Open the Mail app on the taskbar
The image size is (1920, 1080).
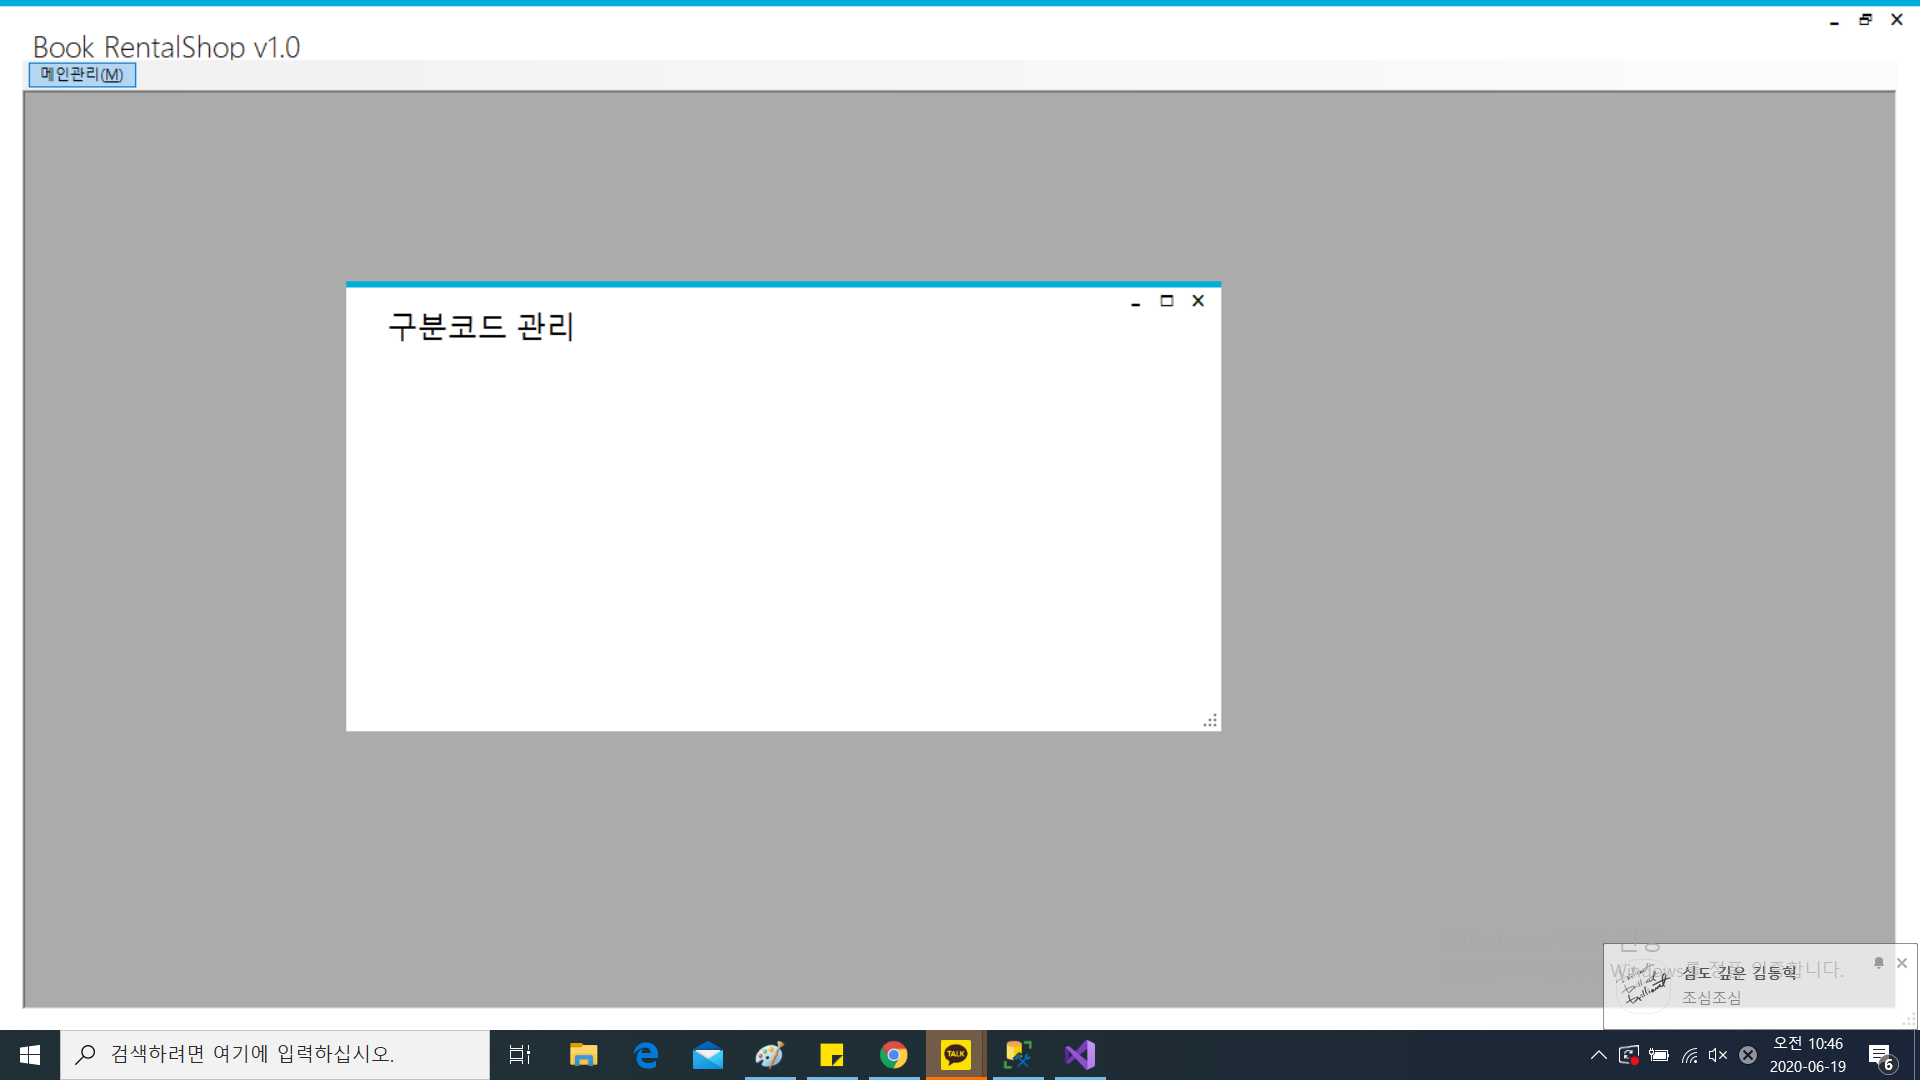[x=708, y=1055]
